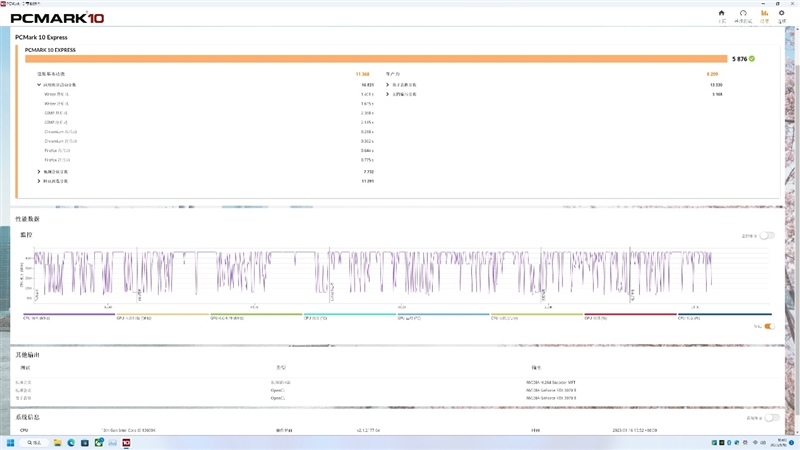Click the green checkmark beside score 5 876
This screenshot has width=800, height=450.
(x=752, y=59)
